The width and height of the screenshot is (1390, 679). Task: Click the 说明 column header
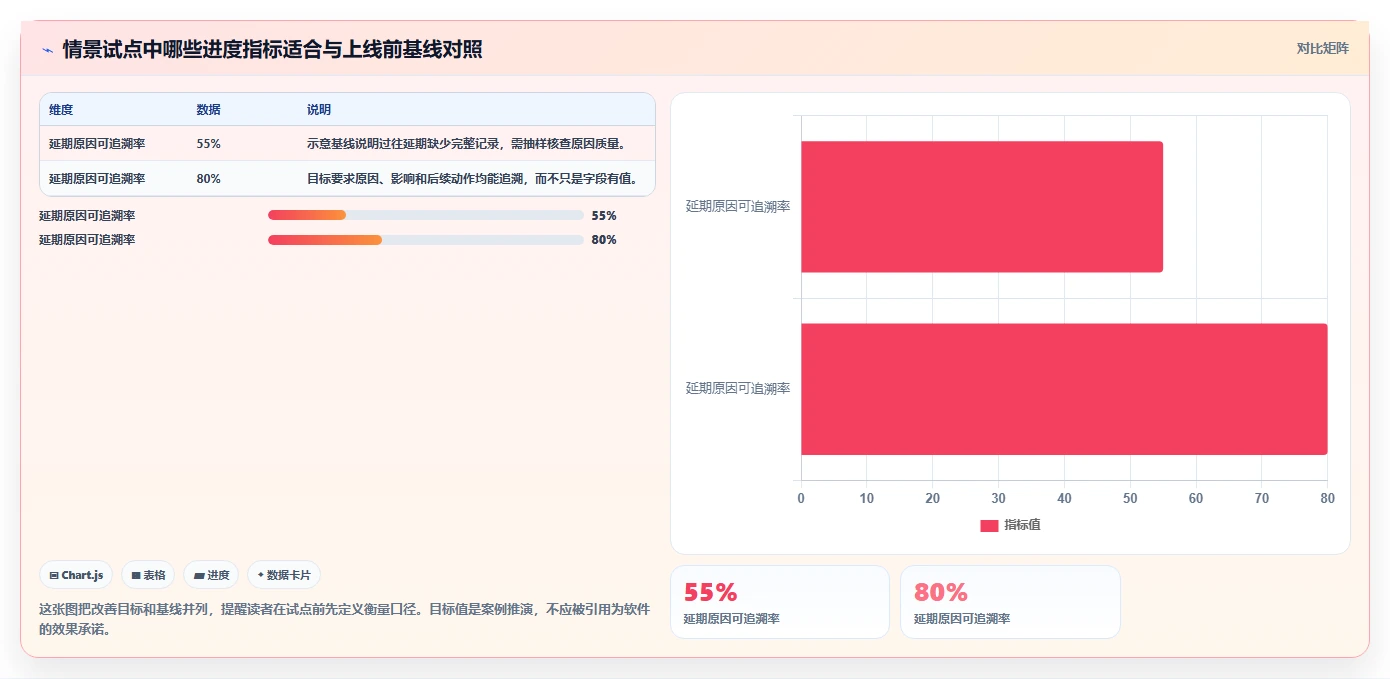(x=319, y=110)
